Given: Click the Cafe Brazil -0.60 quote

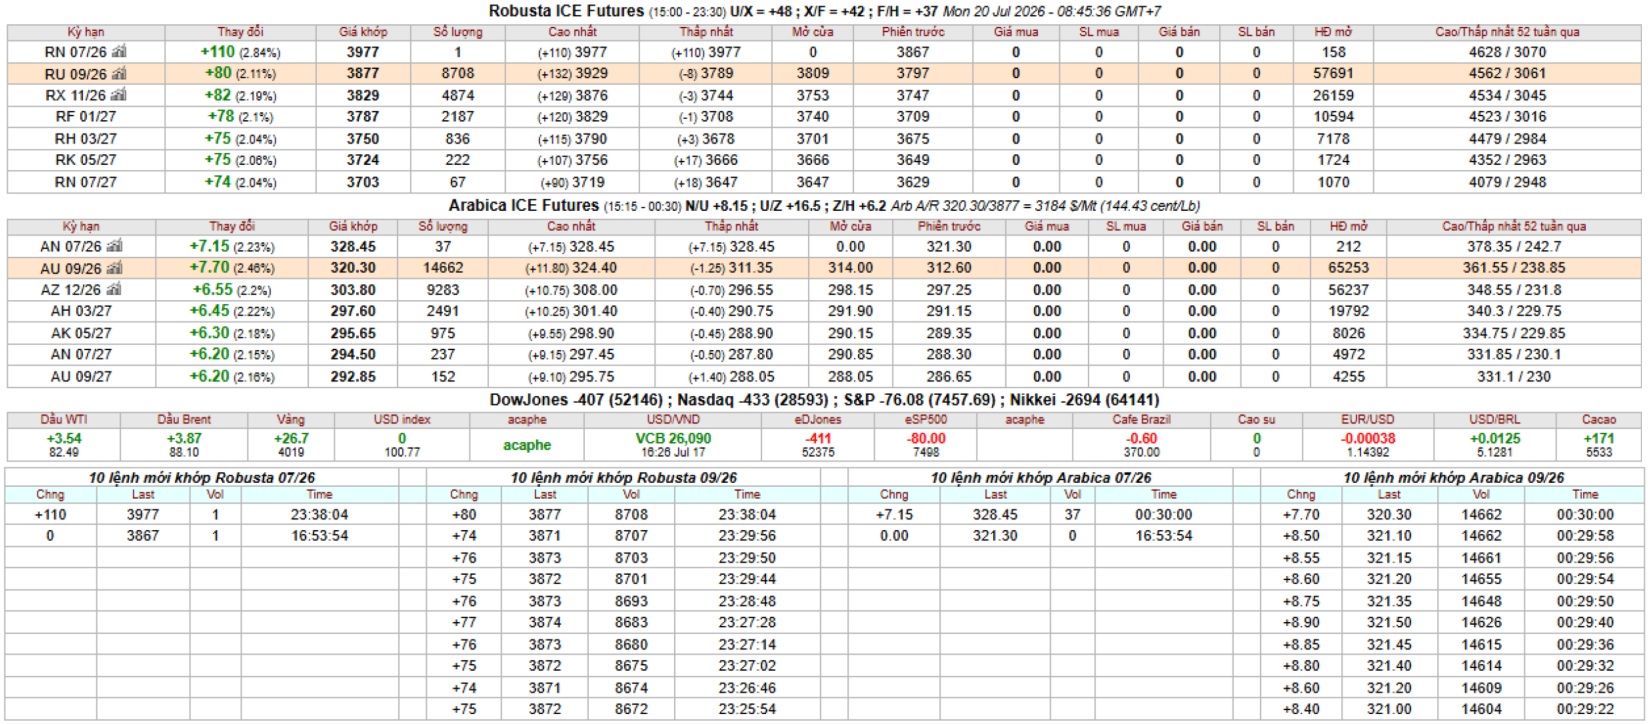Looking at the screenshot, I should pyautogui.click(x=1141, y=439).
